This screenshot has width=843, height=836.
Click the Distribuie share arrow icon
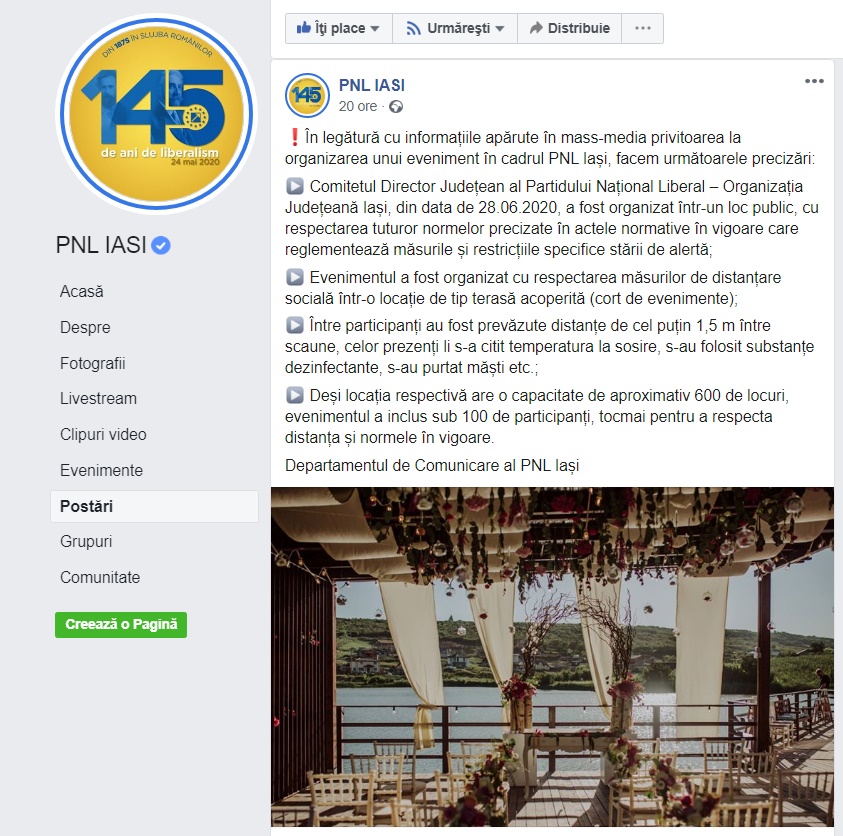[x=535, y=28]
